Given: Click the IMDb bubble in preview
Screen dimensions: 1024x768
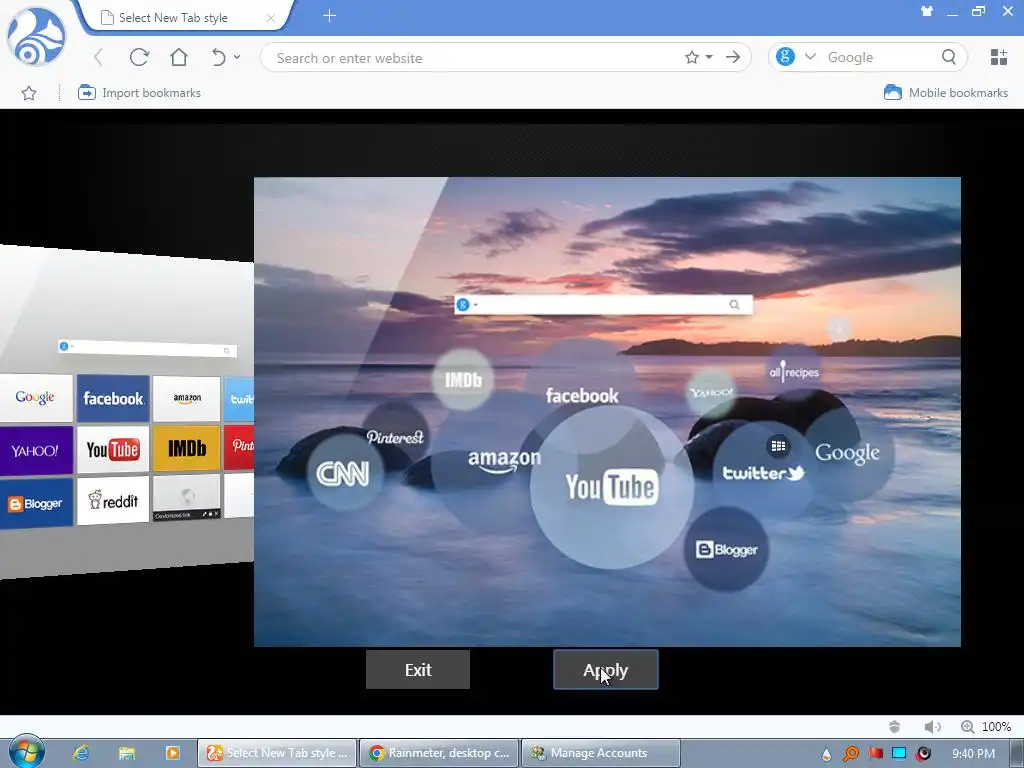Looking at the screenshot, I should point(463,379).
